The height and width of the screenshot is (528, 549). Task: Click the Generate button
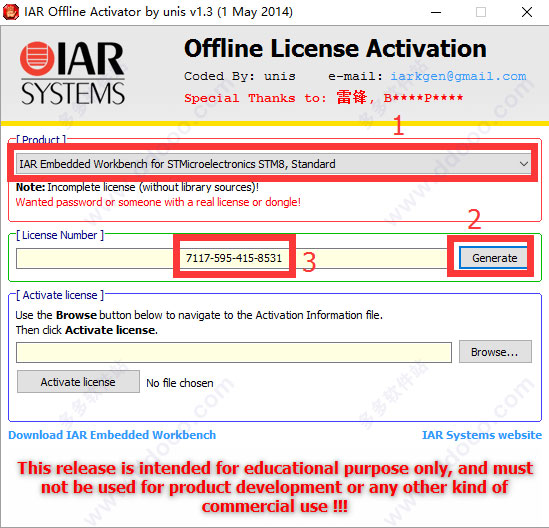click(493, 258)
